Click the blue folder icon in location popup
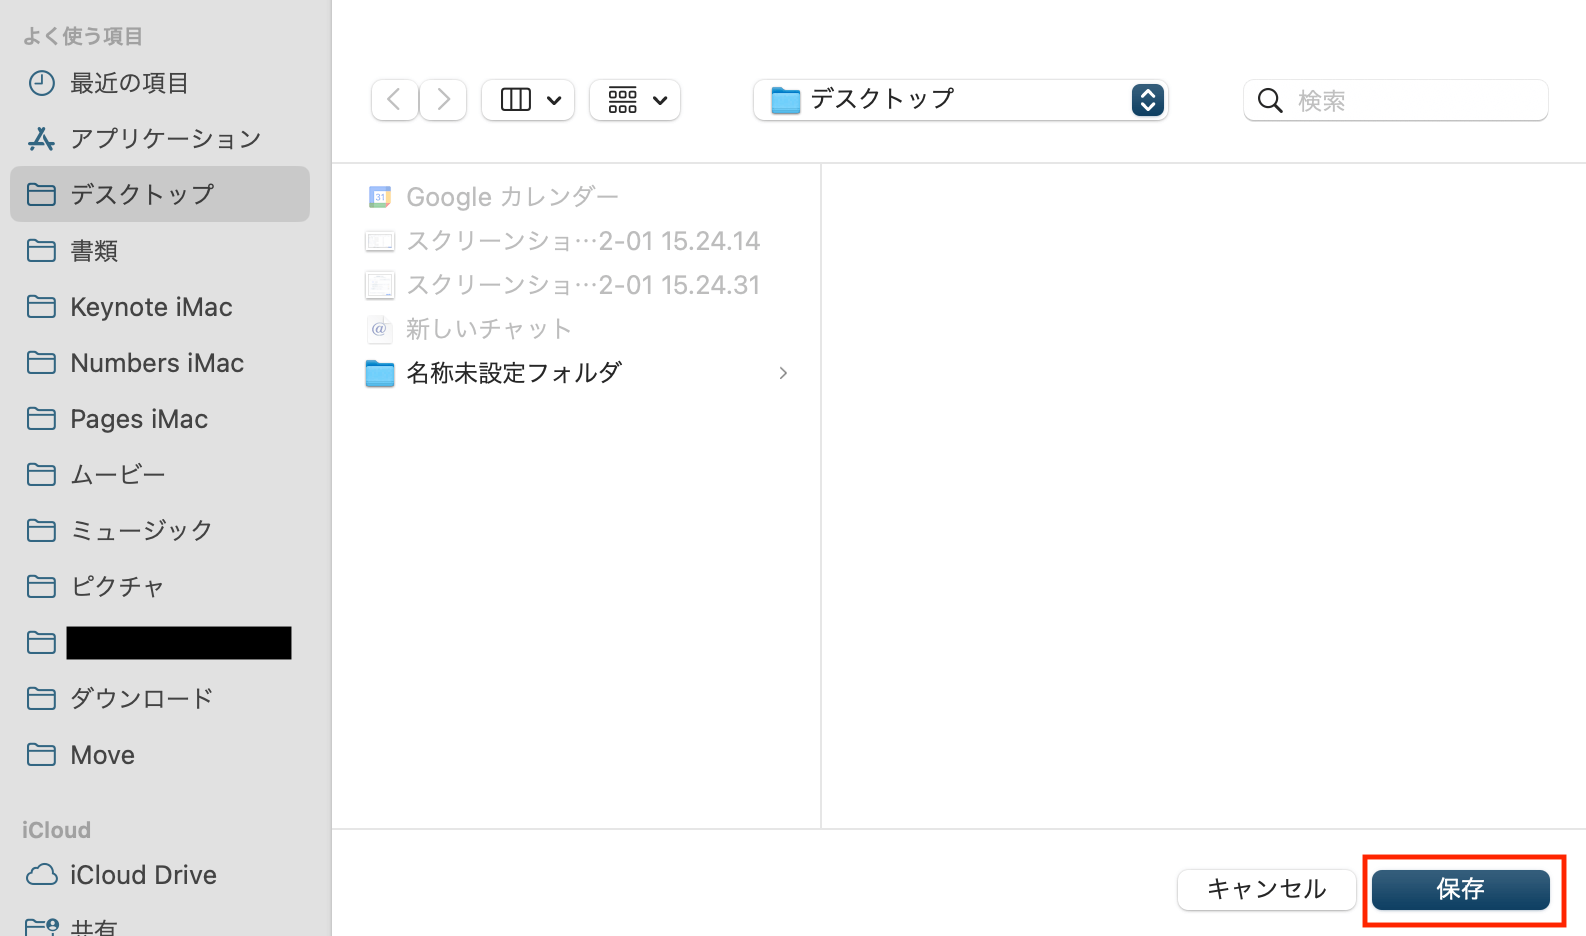This screenshot has width=1586, height=936. (x=786, y=100)
